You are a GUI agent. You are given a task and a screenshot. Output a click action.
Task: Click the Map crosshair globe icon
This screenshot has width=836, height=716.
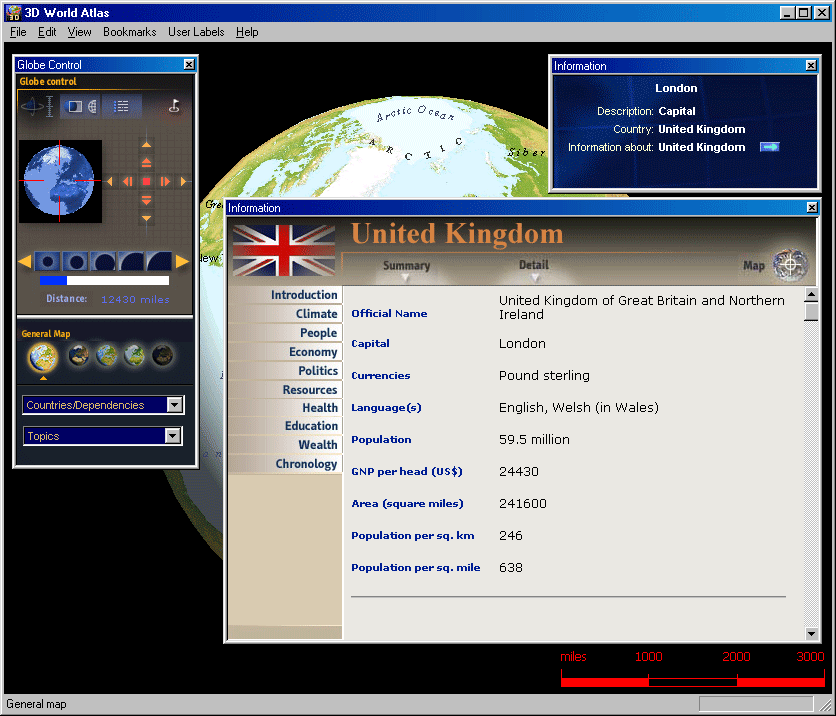[x=791, y=265]
